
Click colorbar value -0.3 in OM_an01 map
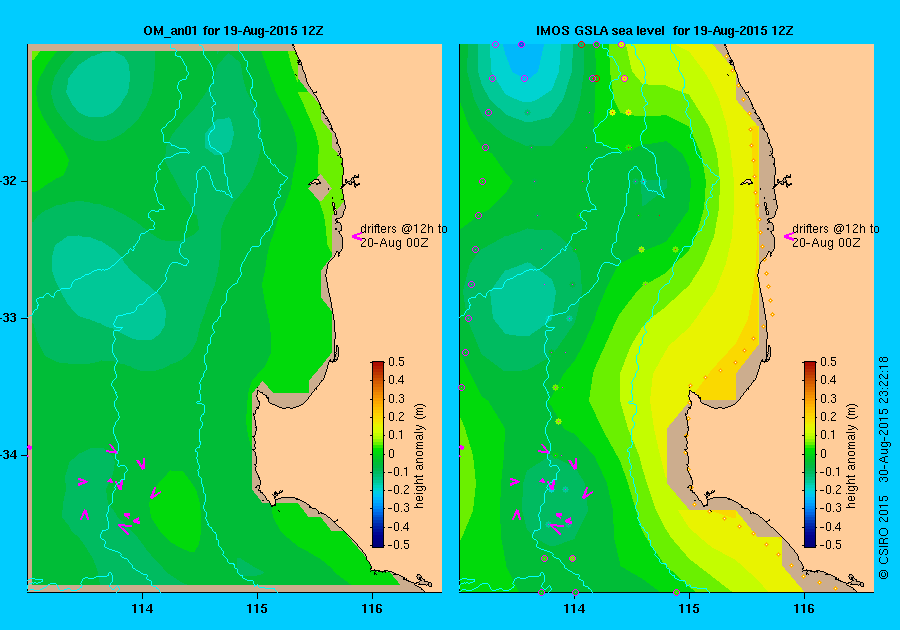point(399,508)
